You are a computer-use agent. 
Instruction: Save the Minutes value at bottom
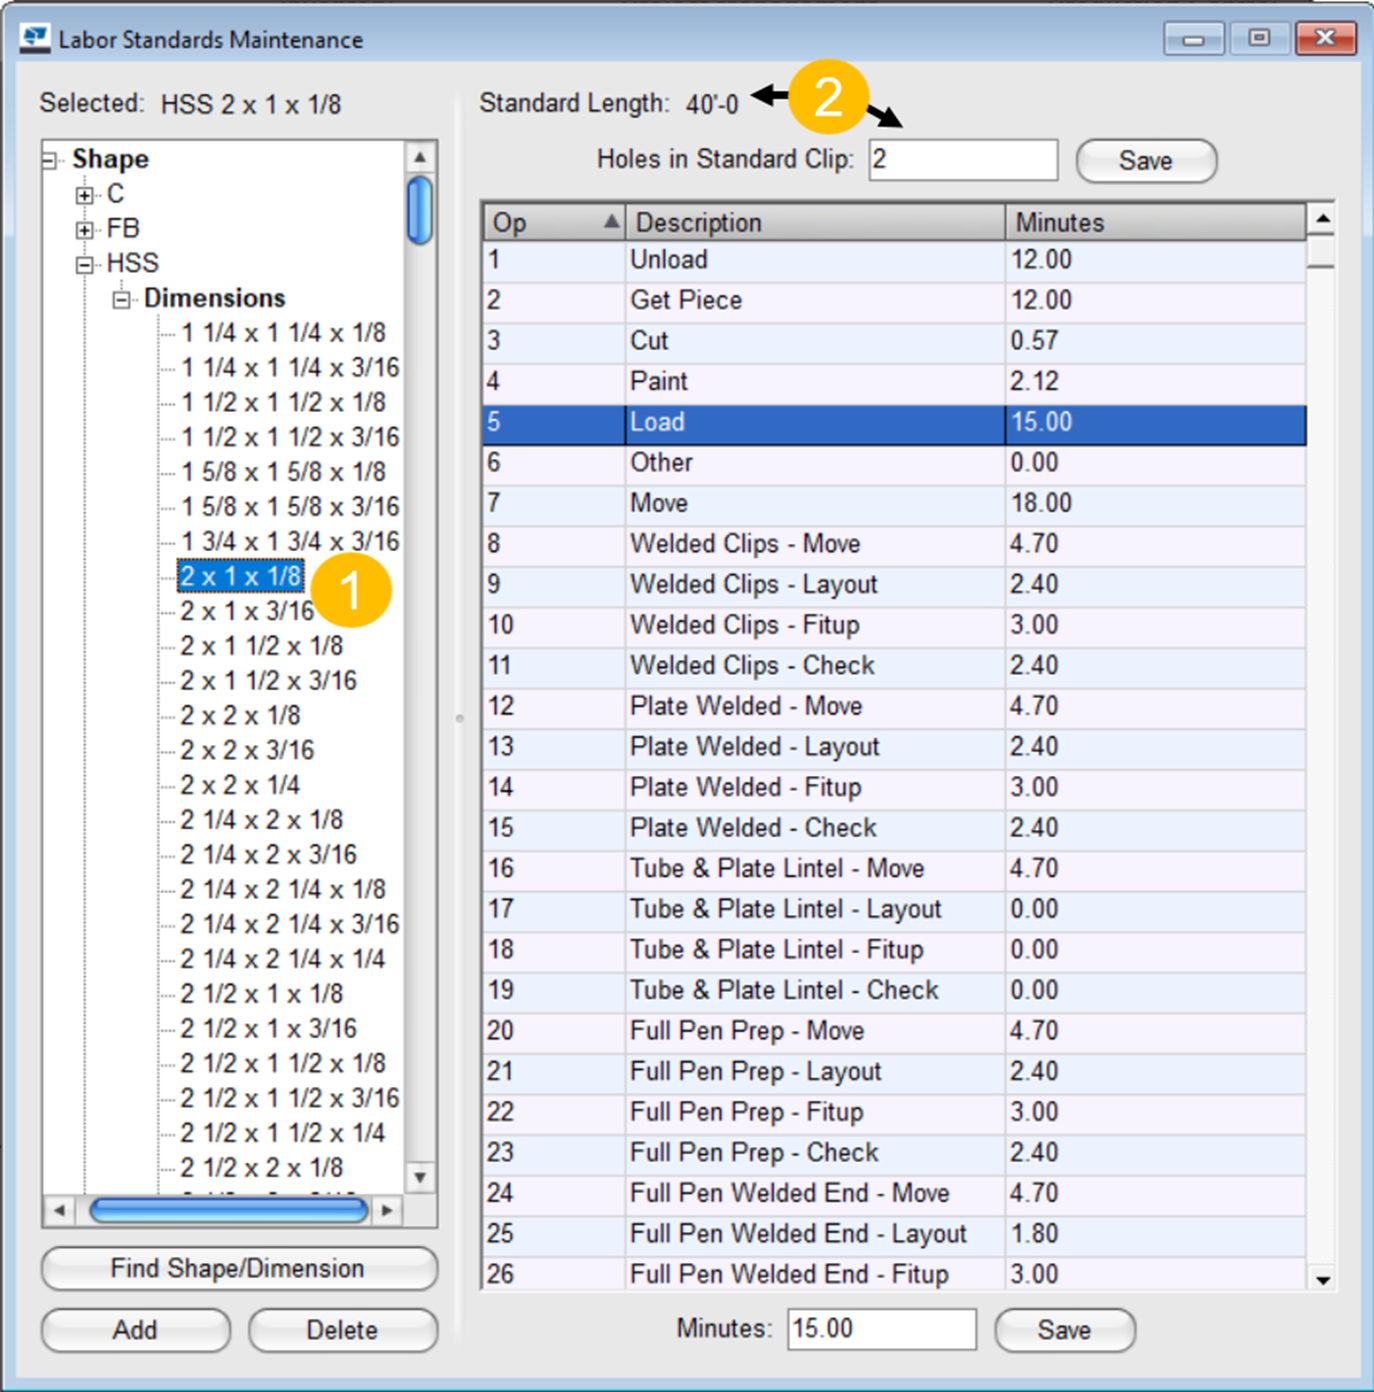coord(1064,1330)
